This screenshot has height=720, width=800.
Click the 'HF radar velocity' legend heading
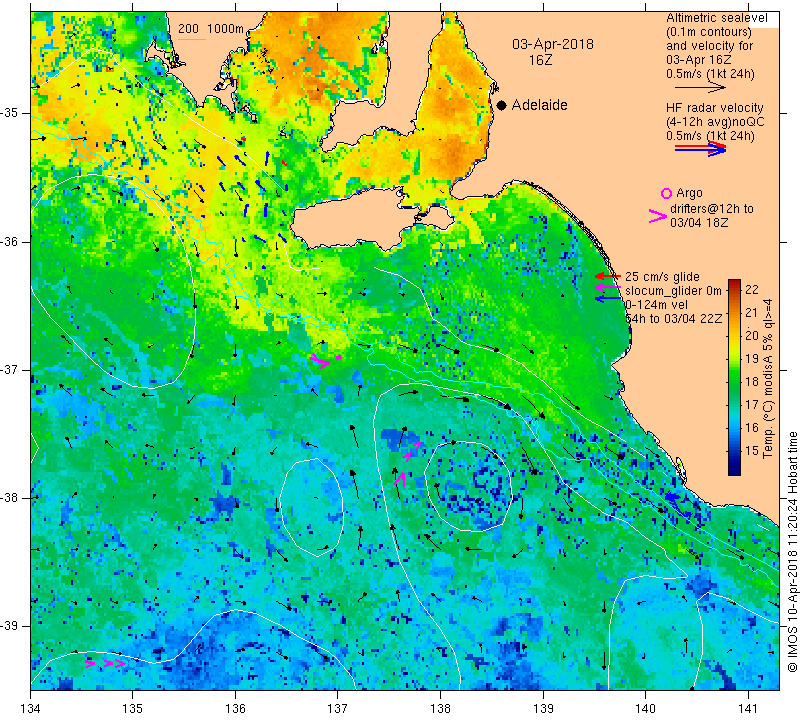pyautogui.click(x=714, y=108)
